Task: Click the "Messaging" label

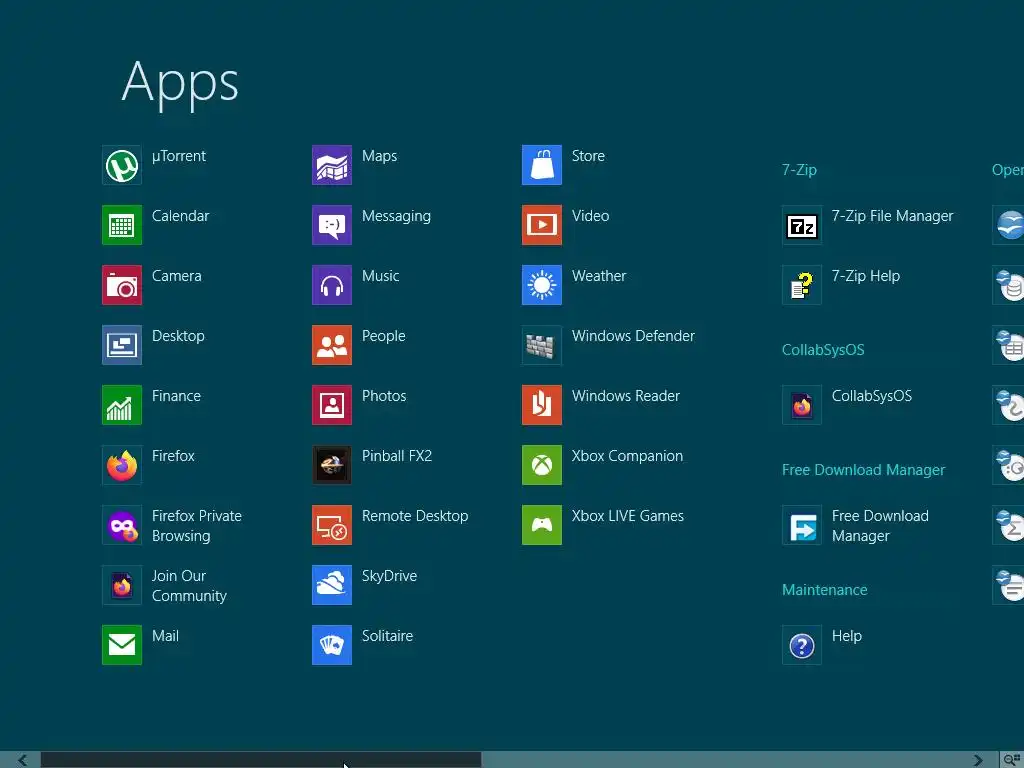Action: point(396,216)
